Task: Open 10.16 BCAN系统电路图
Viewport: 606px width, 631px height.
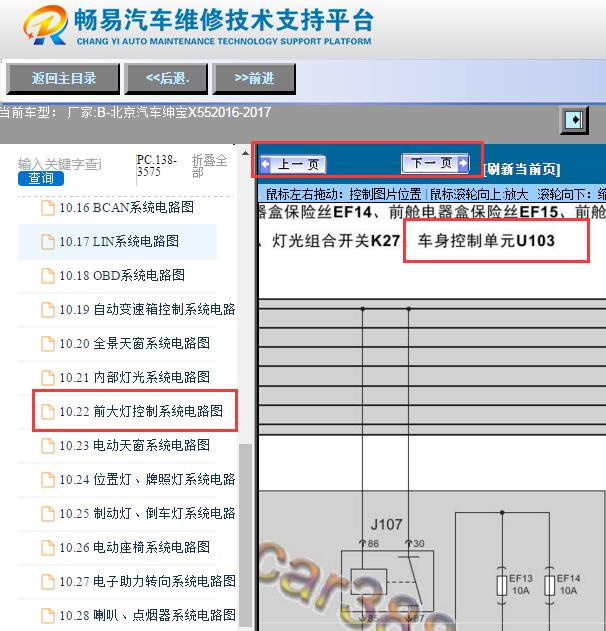Action: click(x=127, y=208)
